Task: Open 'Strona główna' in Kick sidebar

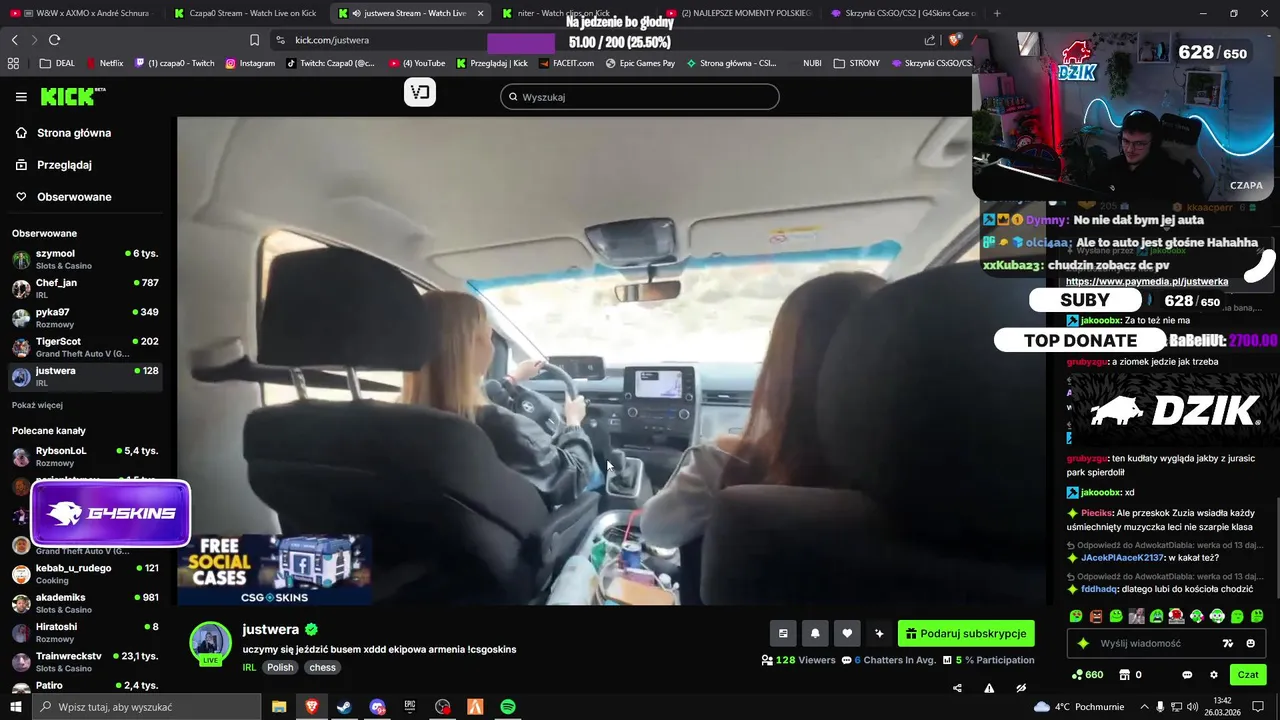Action: (74, 133)
